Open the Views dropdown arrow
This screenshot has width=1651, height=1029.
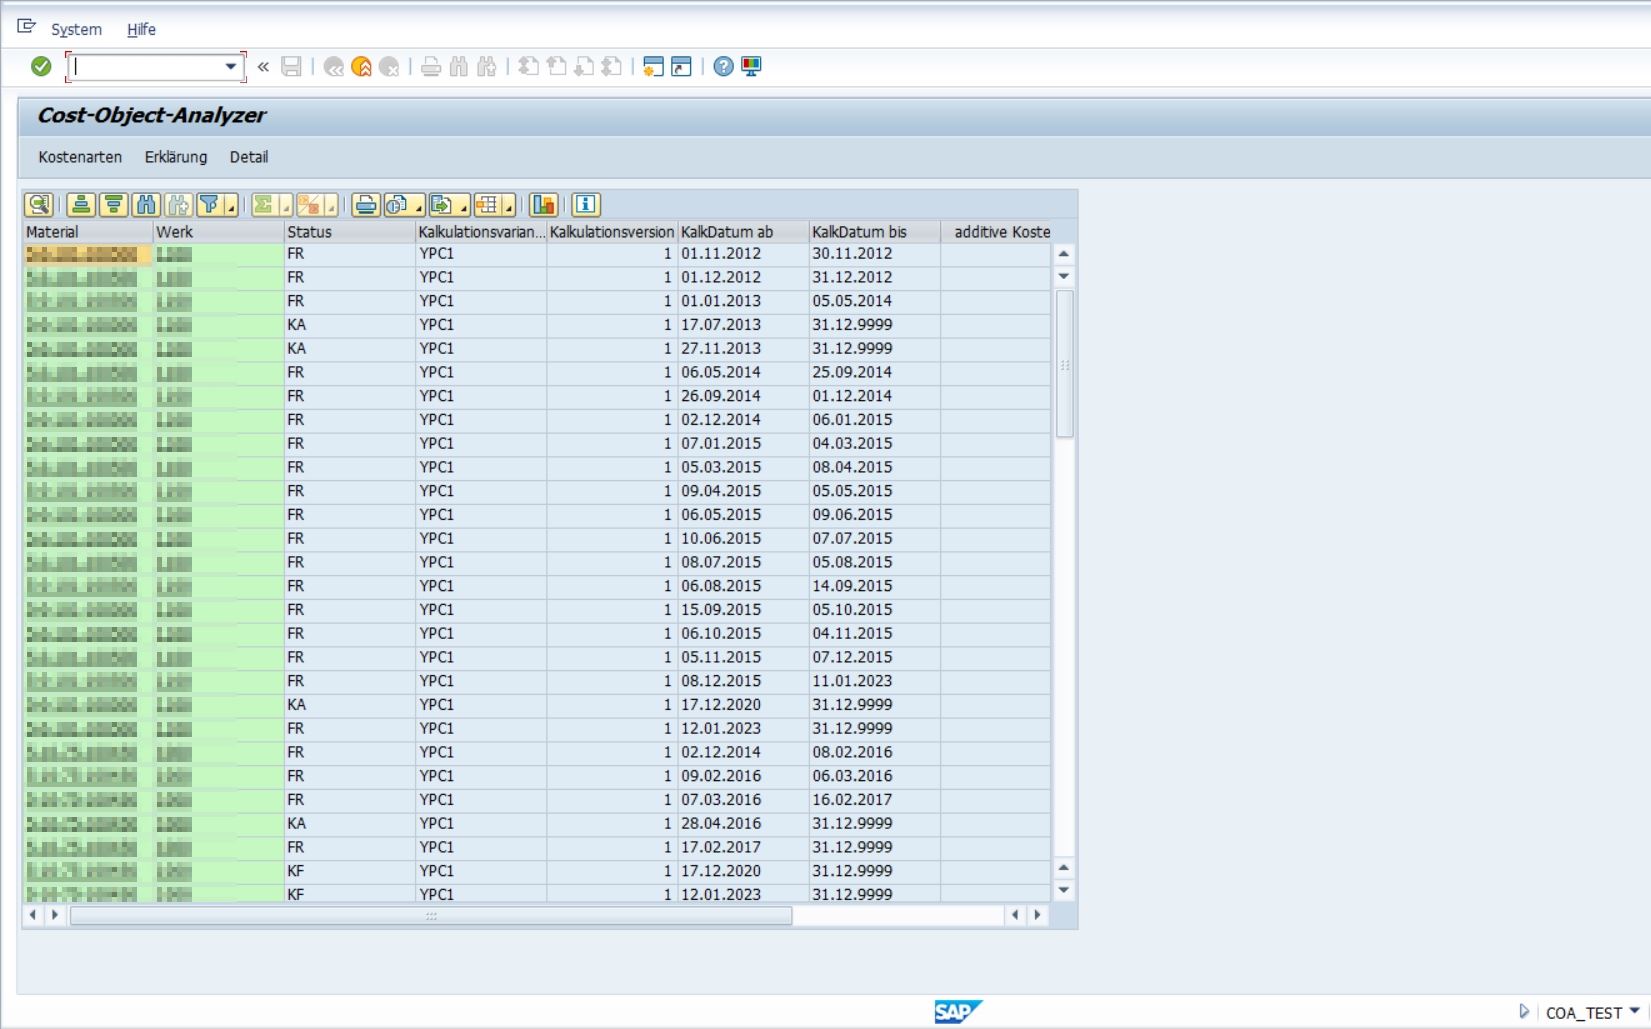(x=419, y=206)
